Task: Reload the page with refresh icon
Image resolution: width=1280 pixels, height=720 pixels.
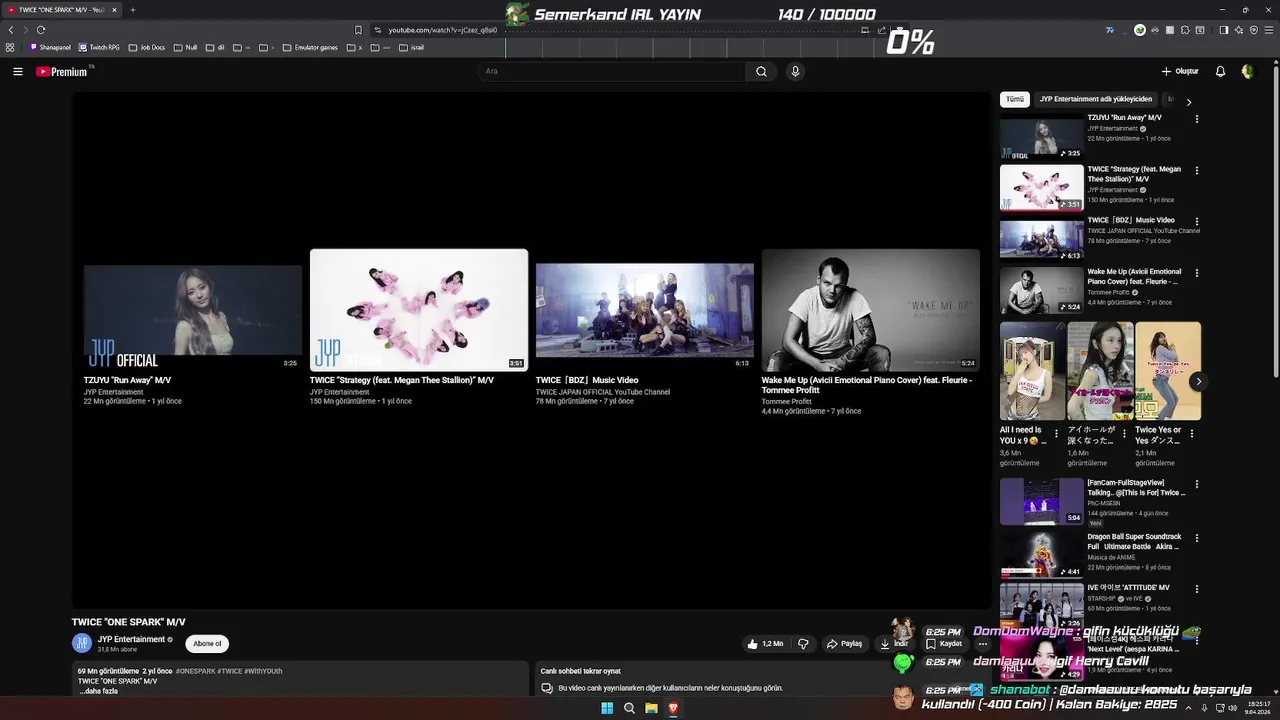Action: point(41,30)
